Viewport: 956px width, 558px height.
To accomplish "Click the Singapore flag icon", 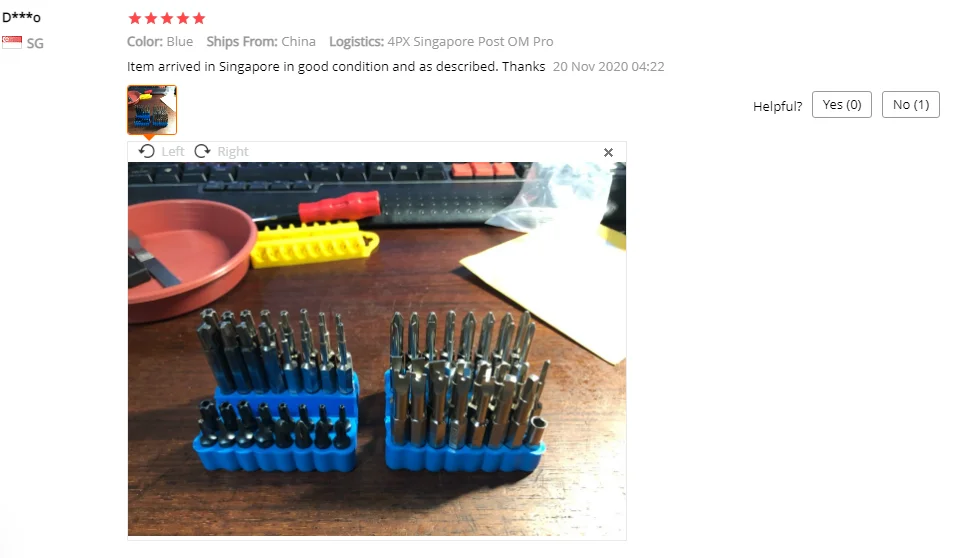I will point(12,42).
